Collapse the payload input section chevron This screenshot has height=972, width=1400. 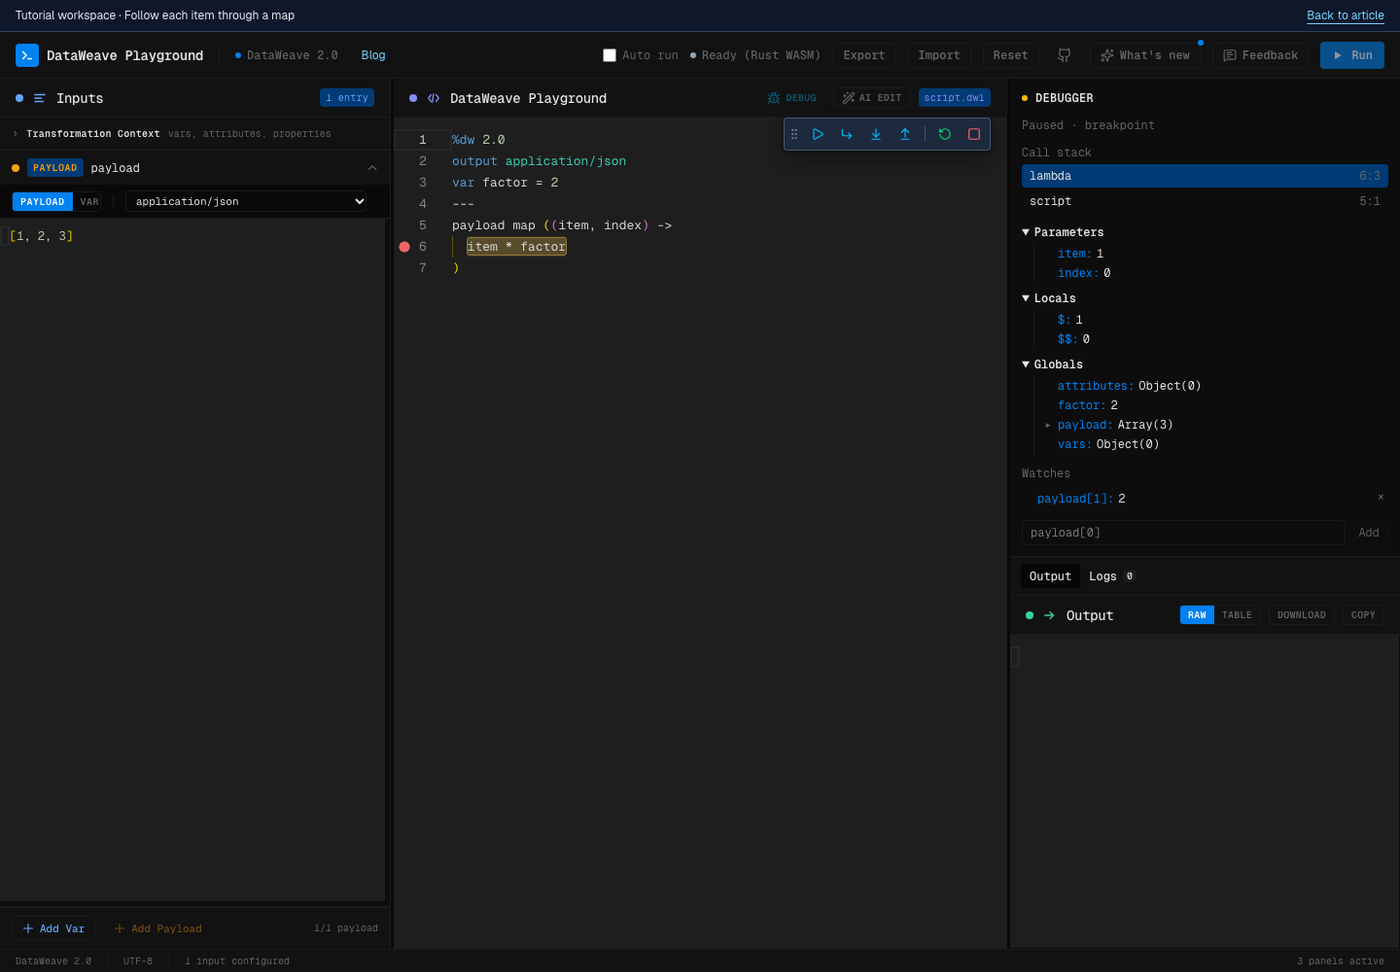[372, 168]
